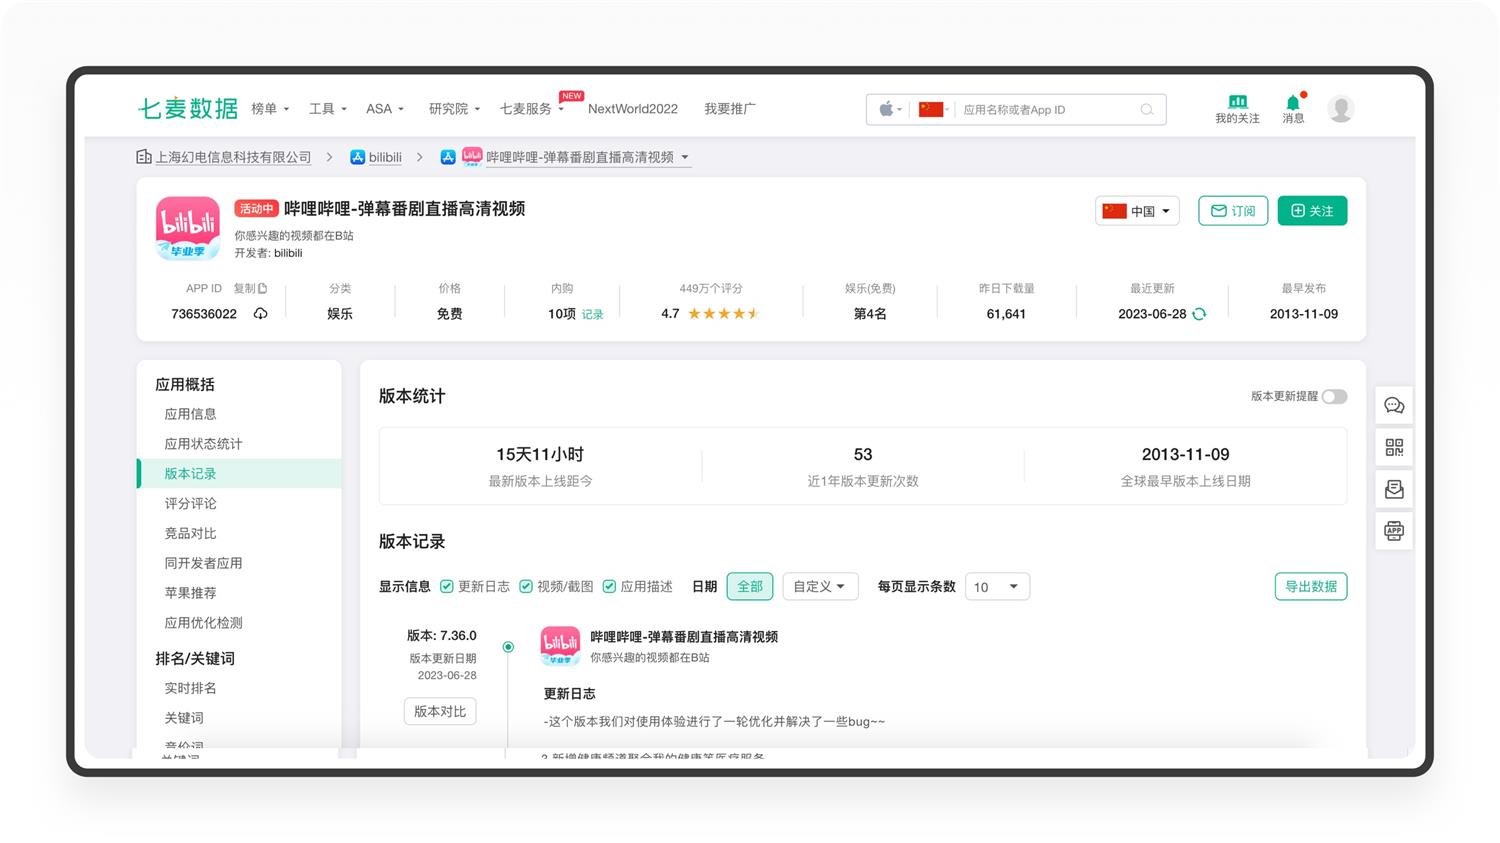Image resolution: width=1500 pixels, height=843 pixels.
Task: Select 评分评论 in the left sidebar
Action: 190,504
